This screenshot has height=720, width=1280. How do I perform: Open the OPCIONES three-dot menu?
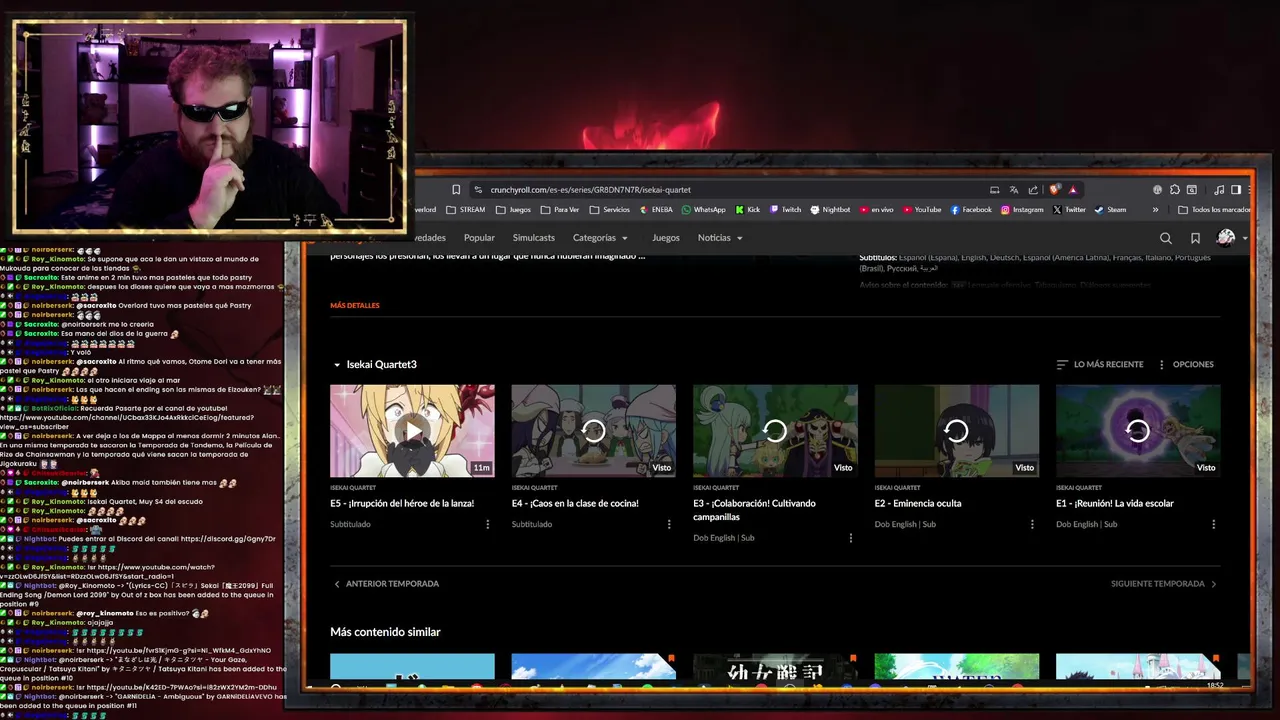coord(1185,365)
